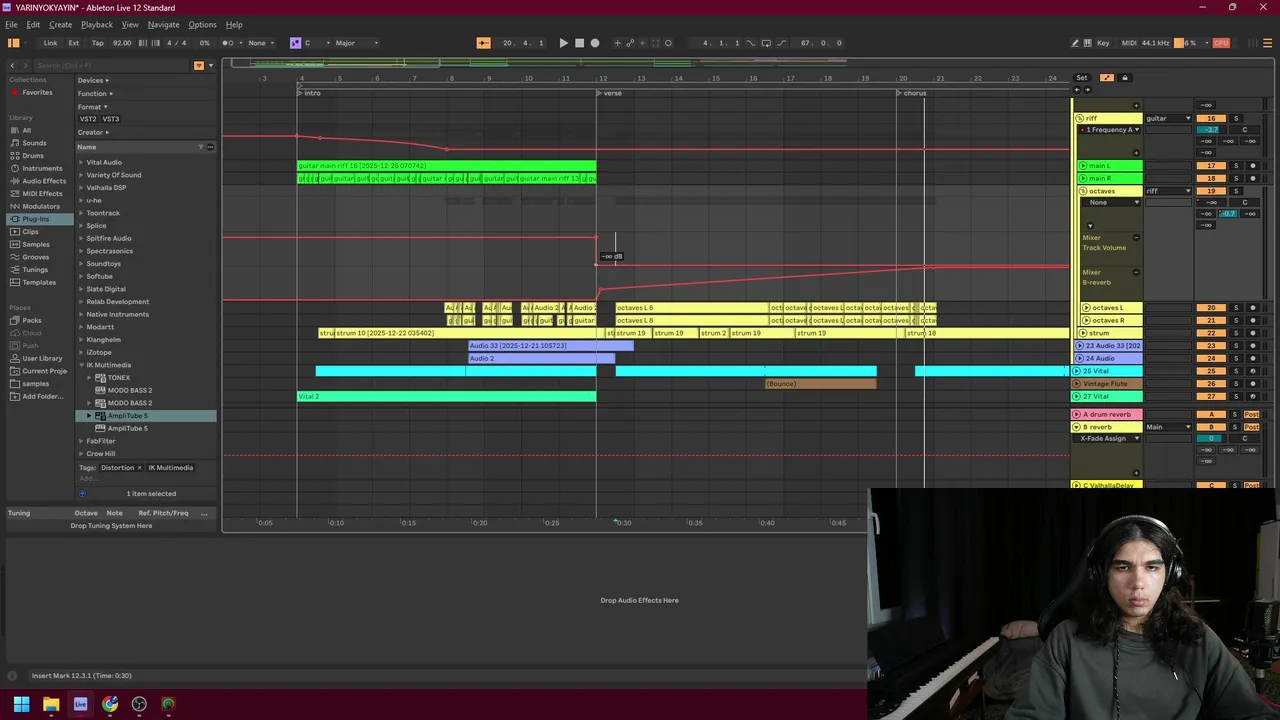Screen dimensions: 1280x720
Task: Select Instruments in browser library
Action: (x=42, y=168)
